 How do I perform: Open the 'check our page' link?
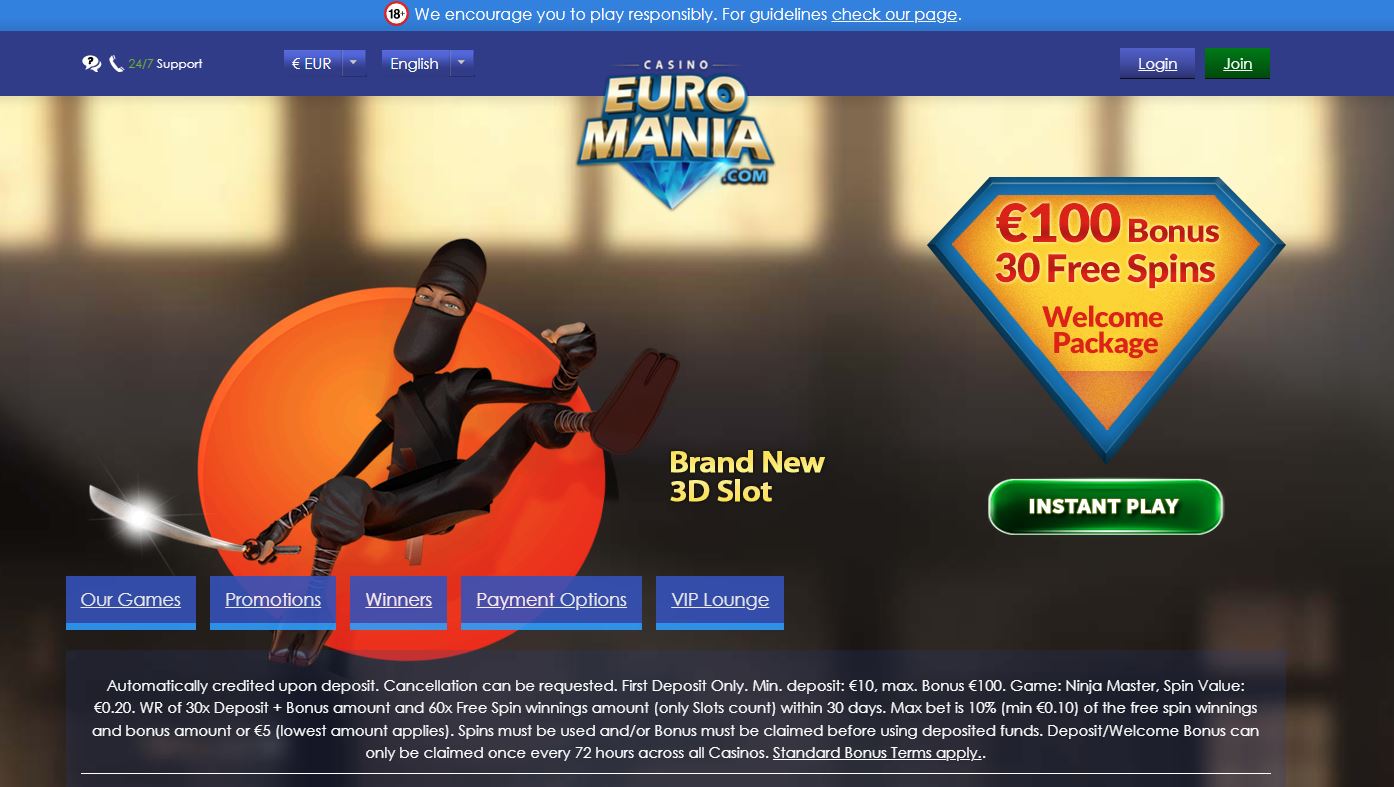tap(894, 14)
